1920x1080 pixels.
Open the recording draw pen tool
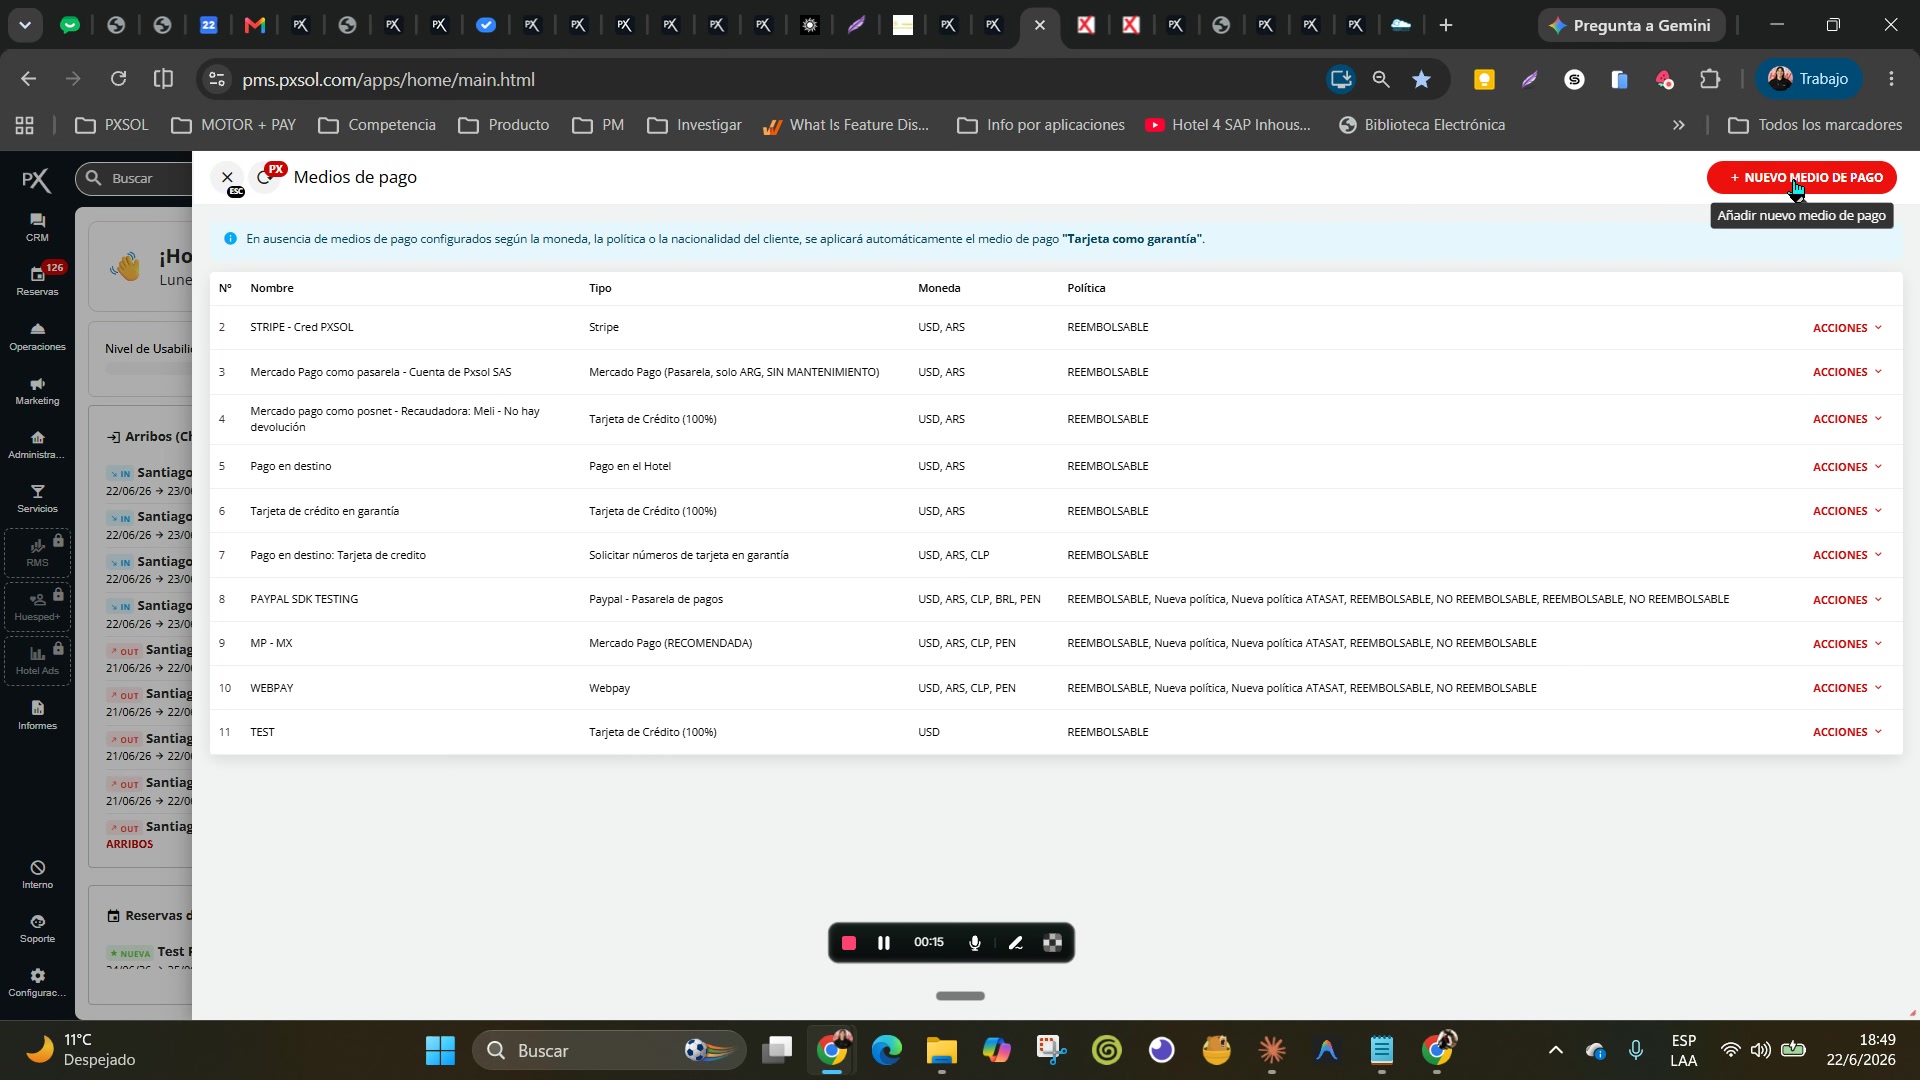tap(1015, 943)
